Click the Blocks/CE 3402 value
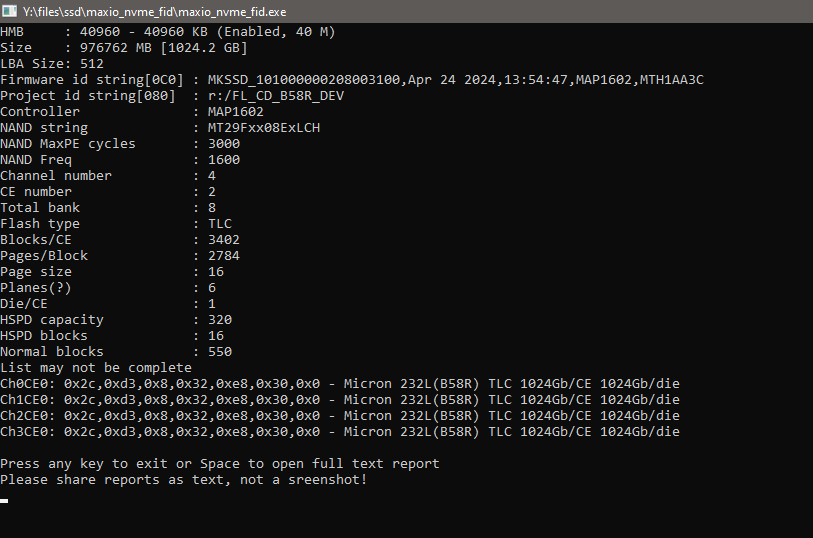Screen dimensions: 813x538 (224, 240)
